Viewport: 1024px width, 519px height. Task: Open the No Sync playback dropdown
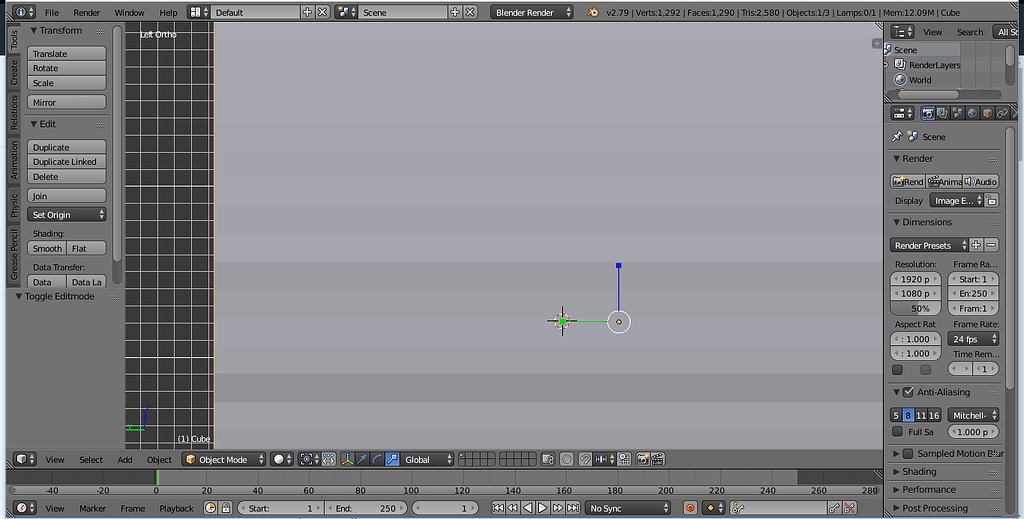click(x=628, y=508)
